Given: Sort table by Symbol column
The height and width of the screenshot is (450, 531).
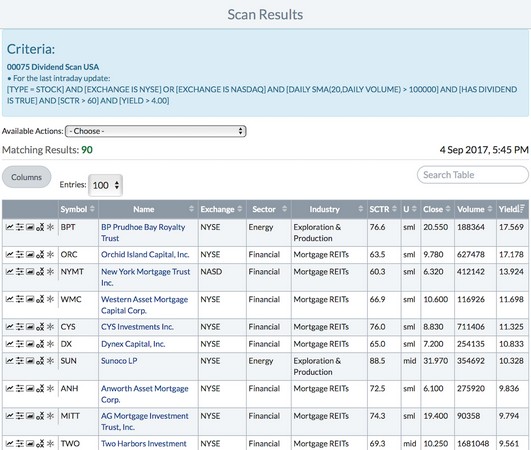Looking at the screenshot, I should [x=78, y=210].
